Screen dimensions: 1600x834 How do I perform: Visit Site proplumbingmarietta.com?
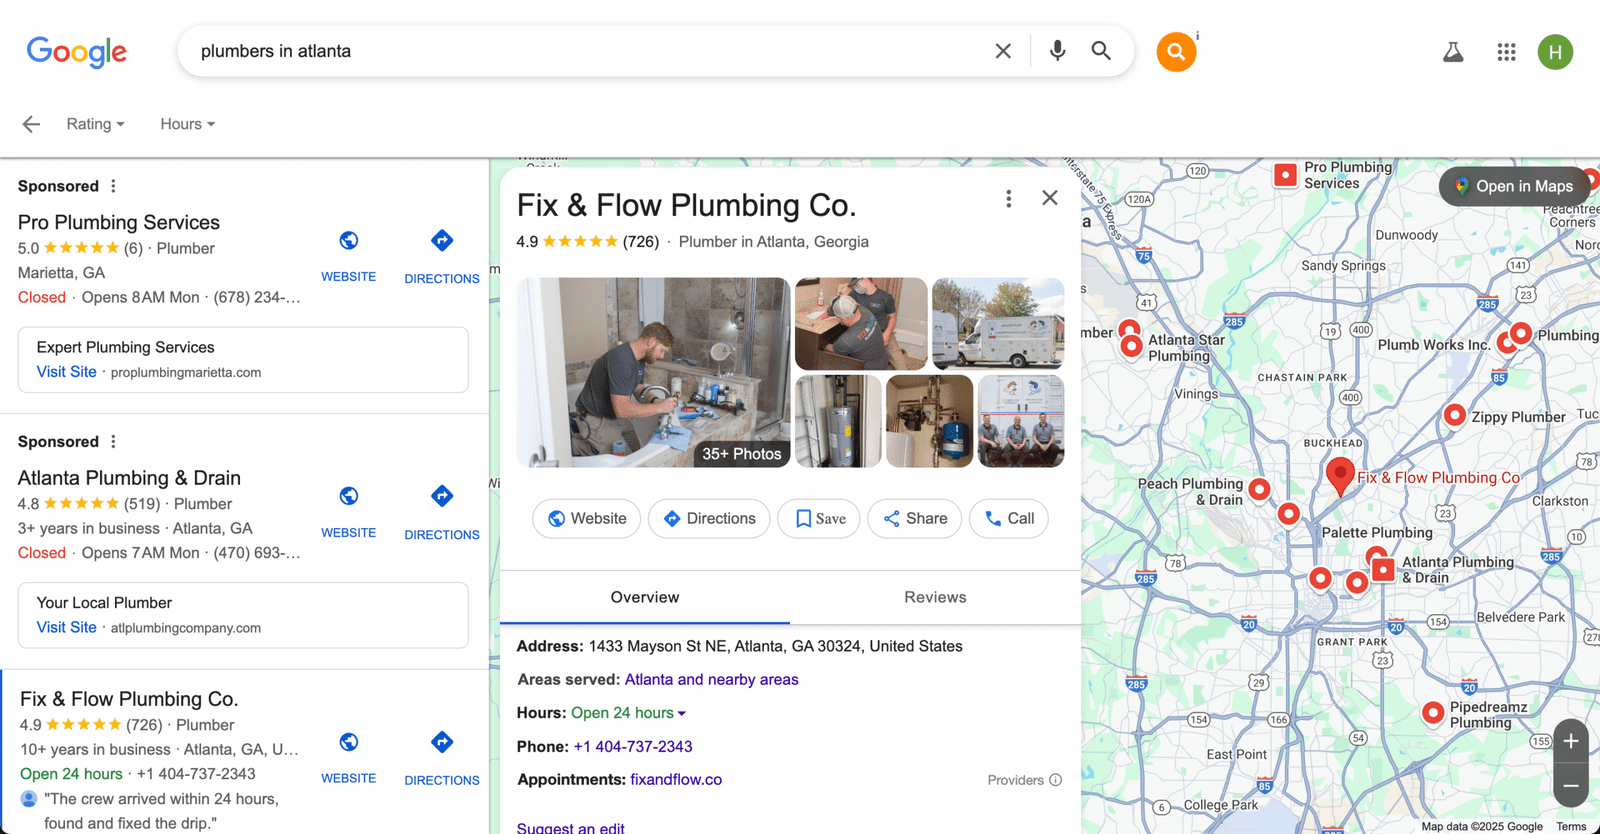pos(67,372)
